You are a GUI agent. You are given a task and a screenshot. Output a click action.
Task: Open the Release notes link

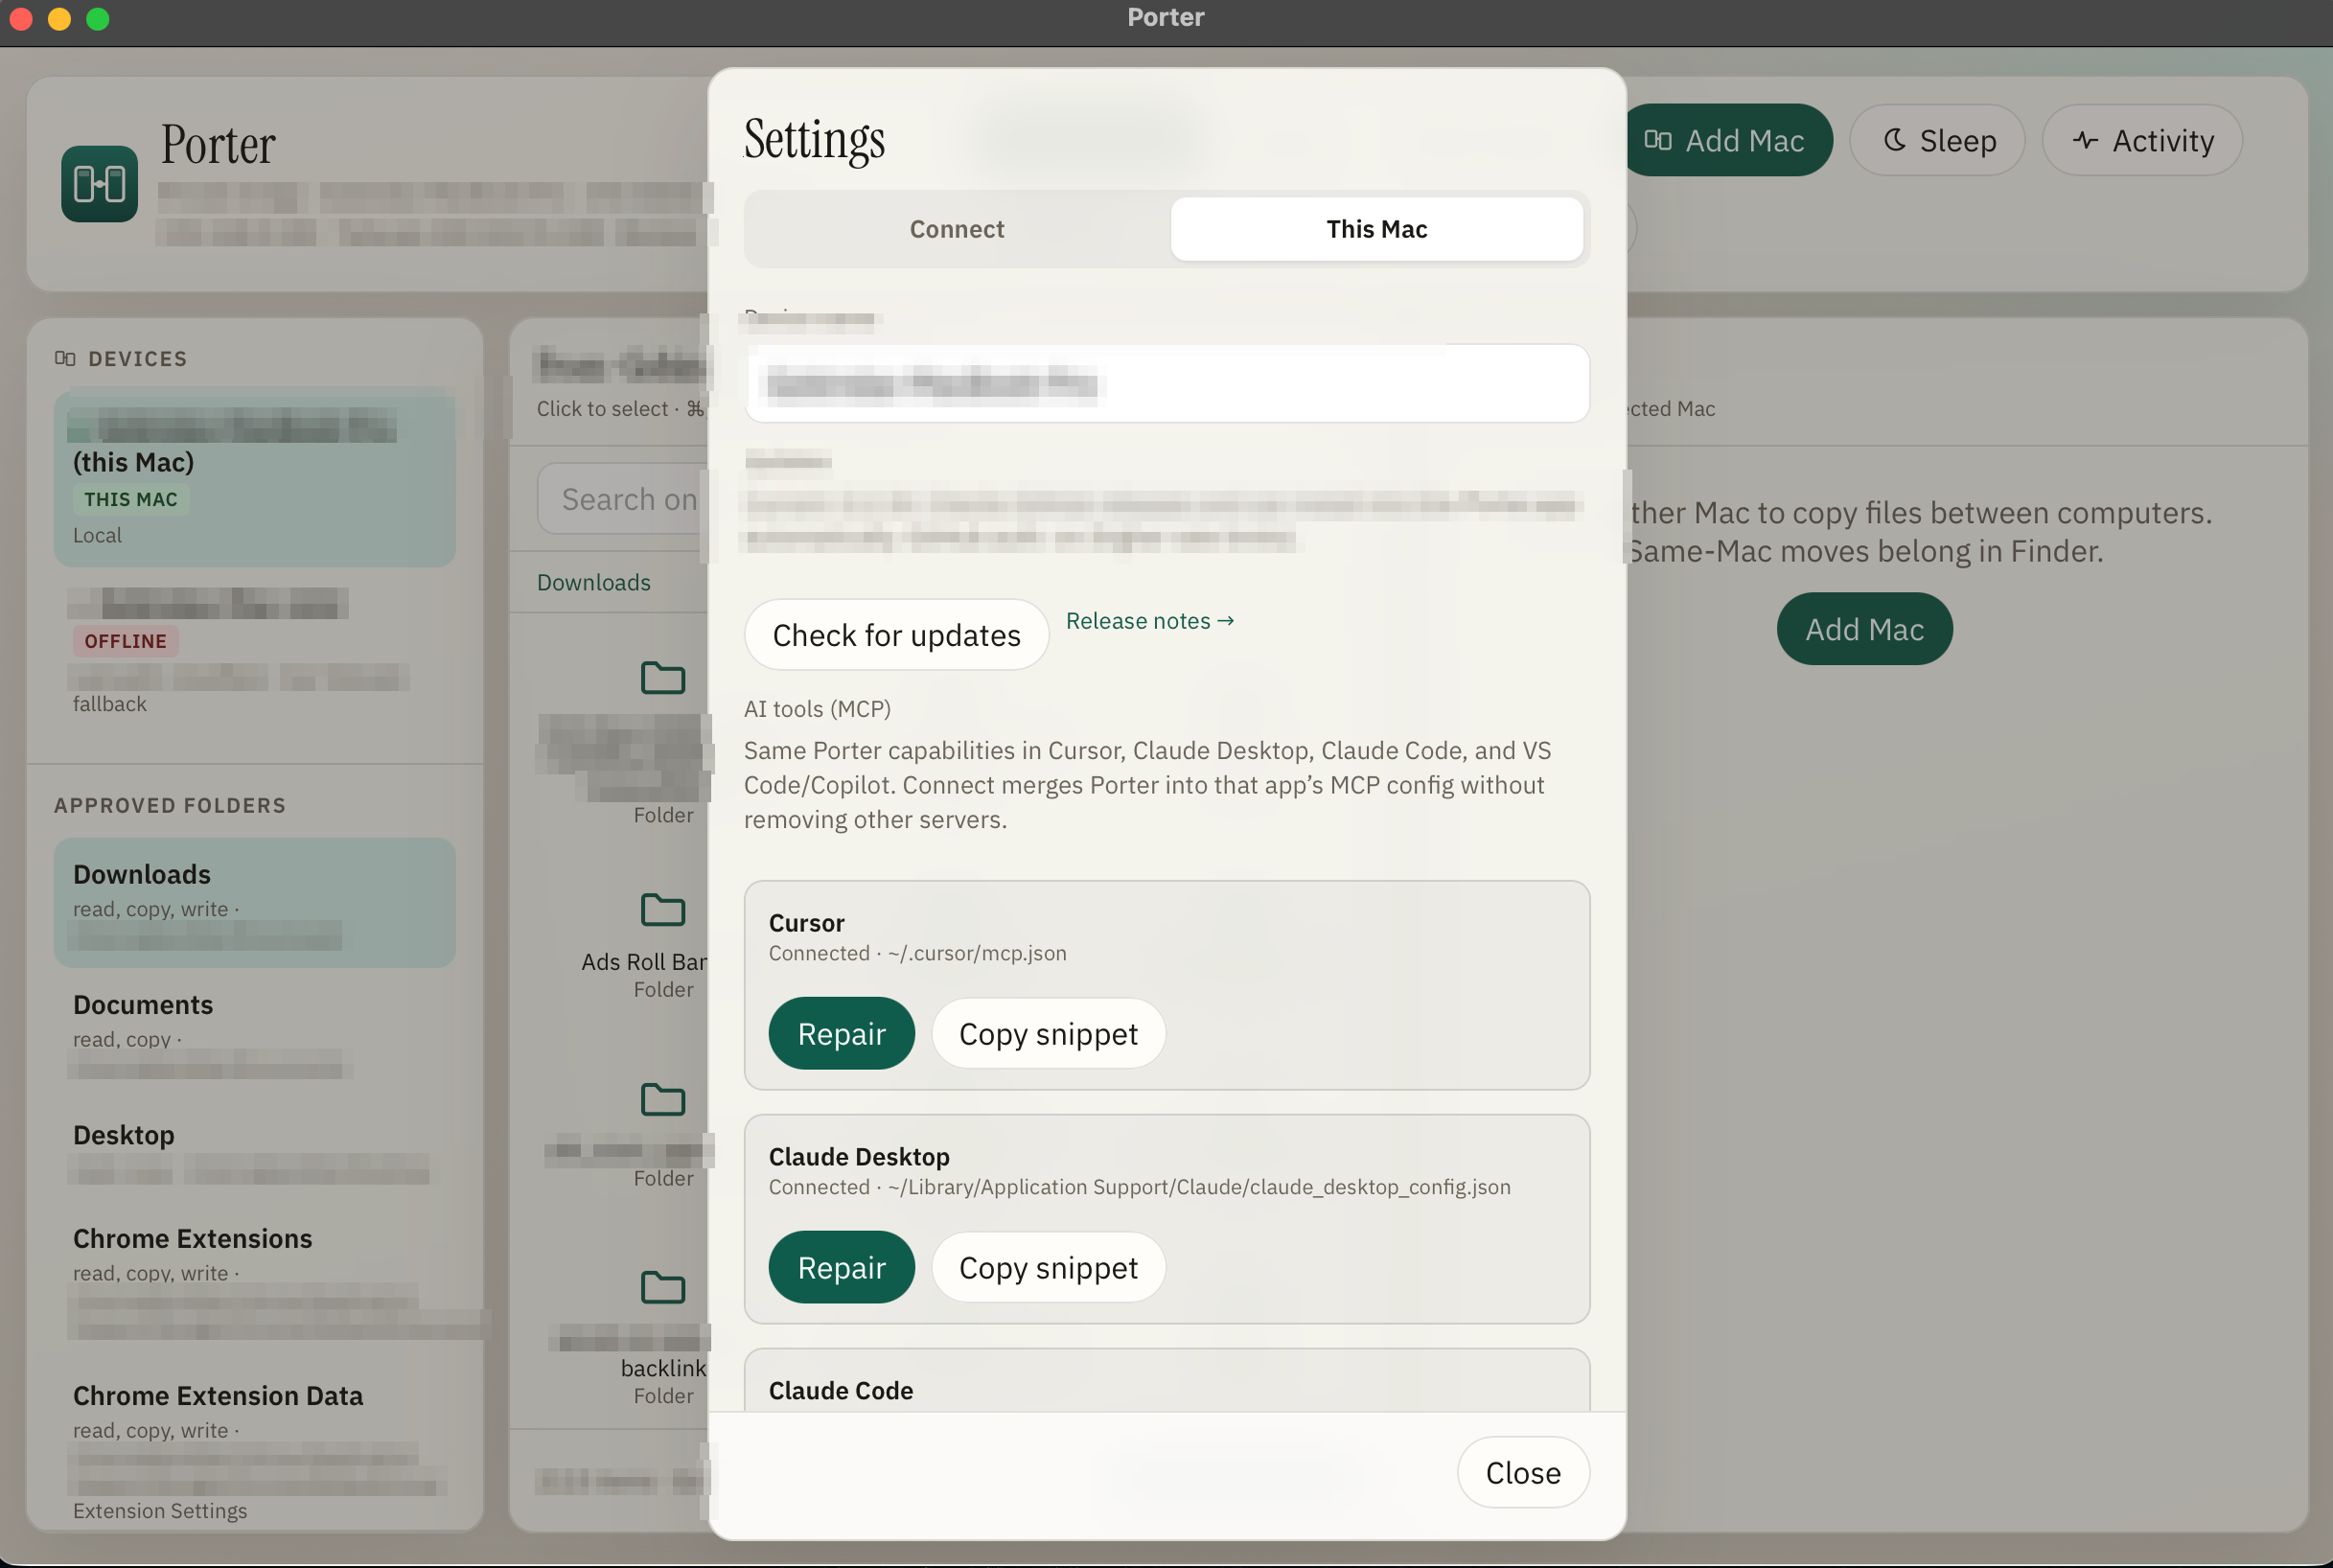point(1149,621)
